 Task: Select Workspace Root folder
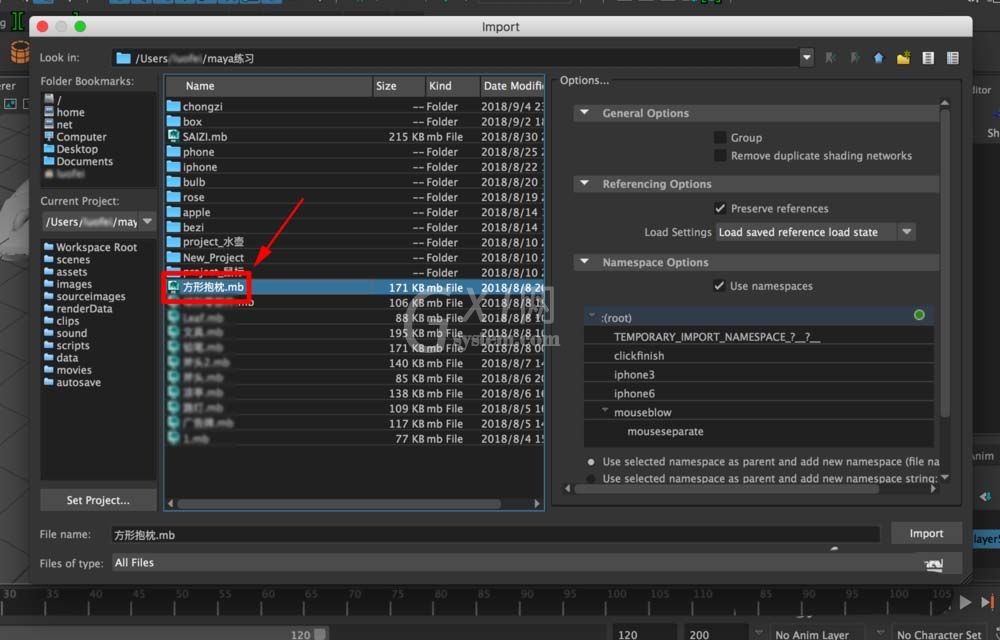91,247
